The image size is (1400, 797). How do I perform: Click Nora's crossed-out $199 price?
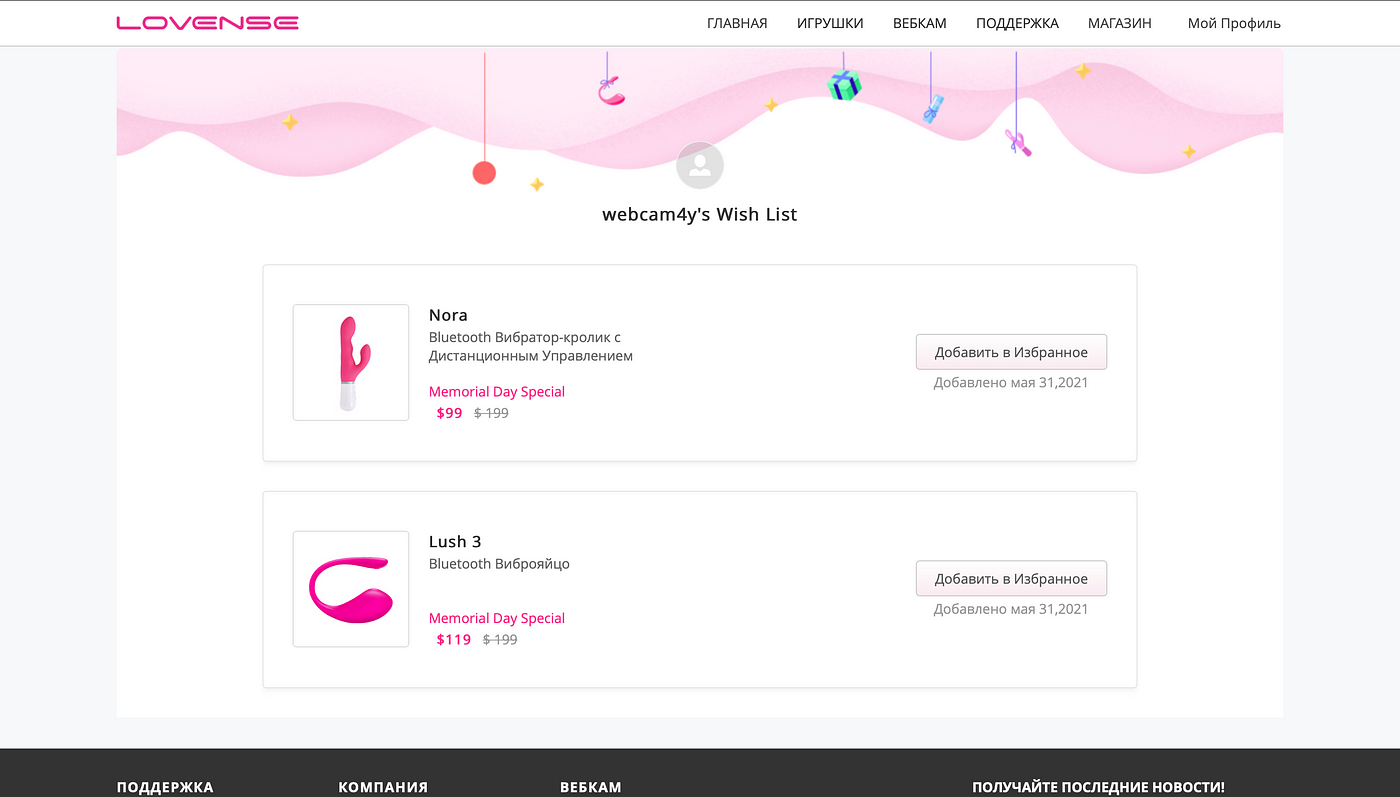[491, 413]
